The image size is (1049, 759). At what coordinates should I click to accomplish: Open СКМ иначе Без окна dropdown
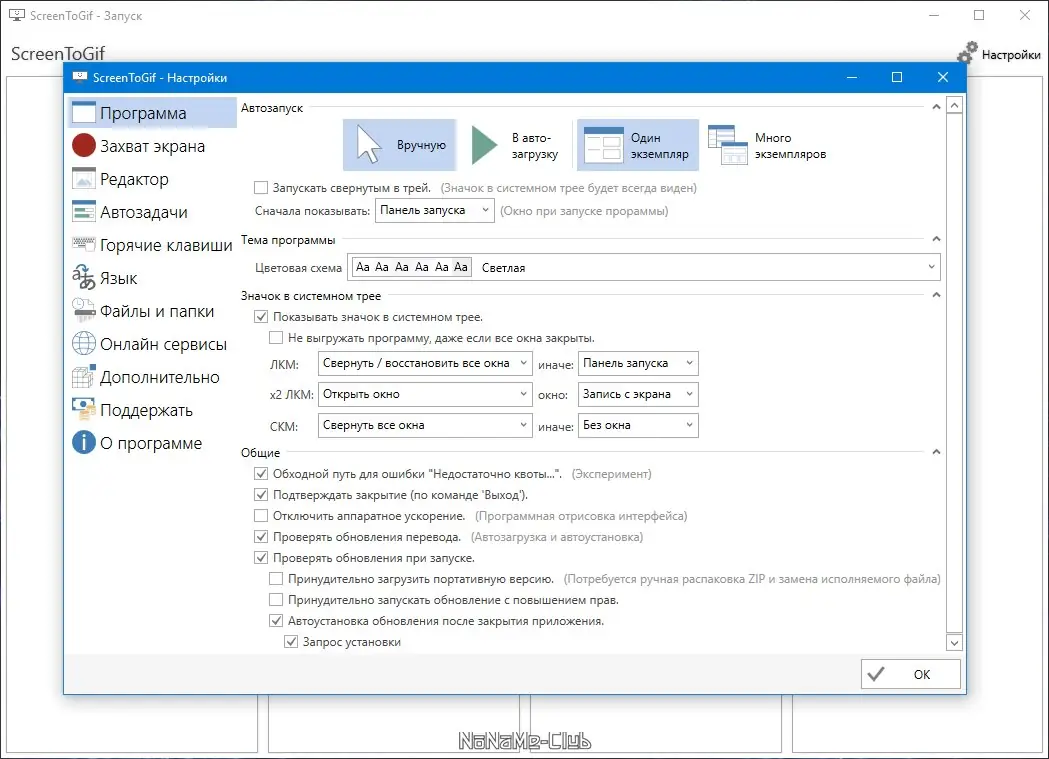tap(638, 425)
